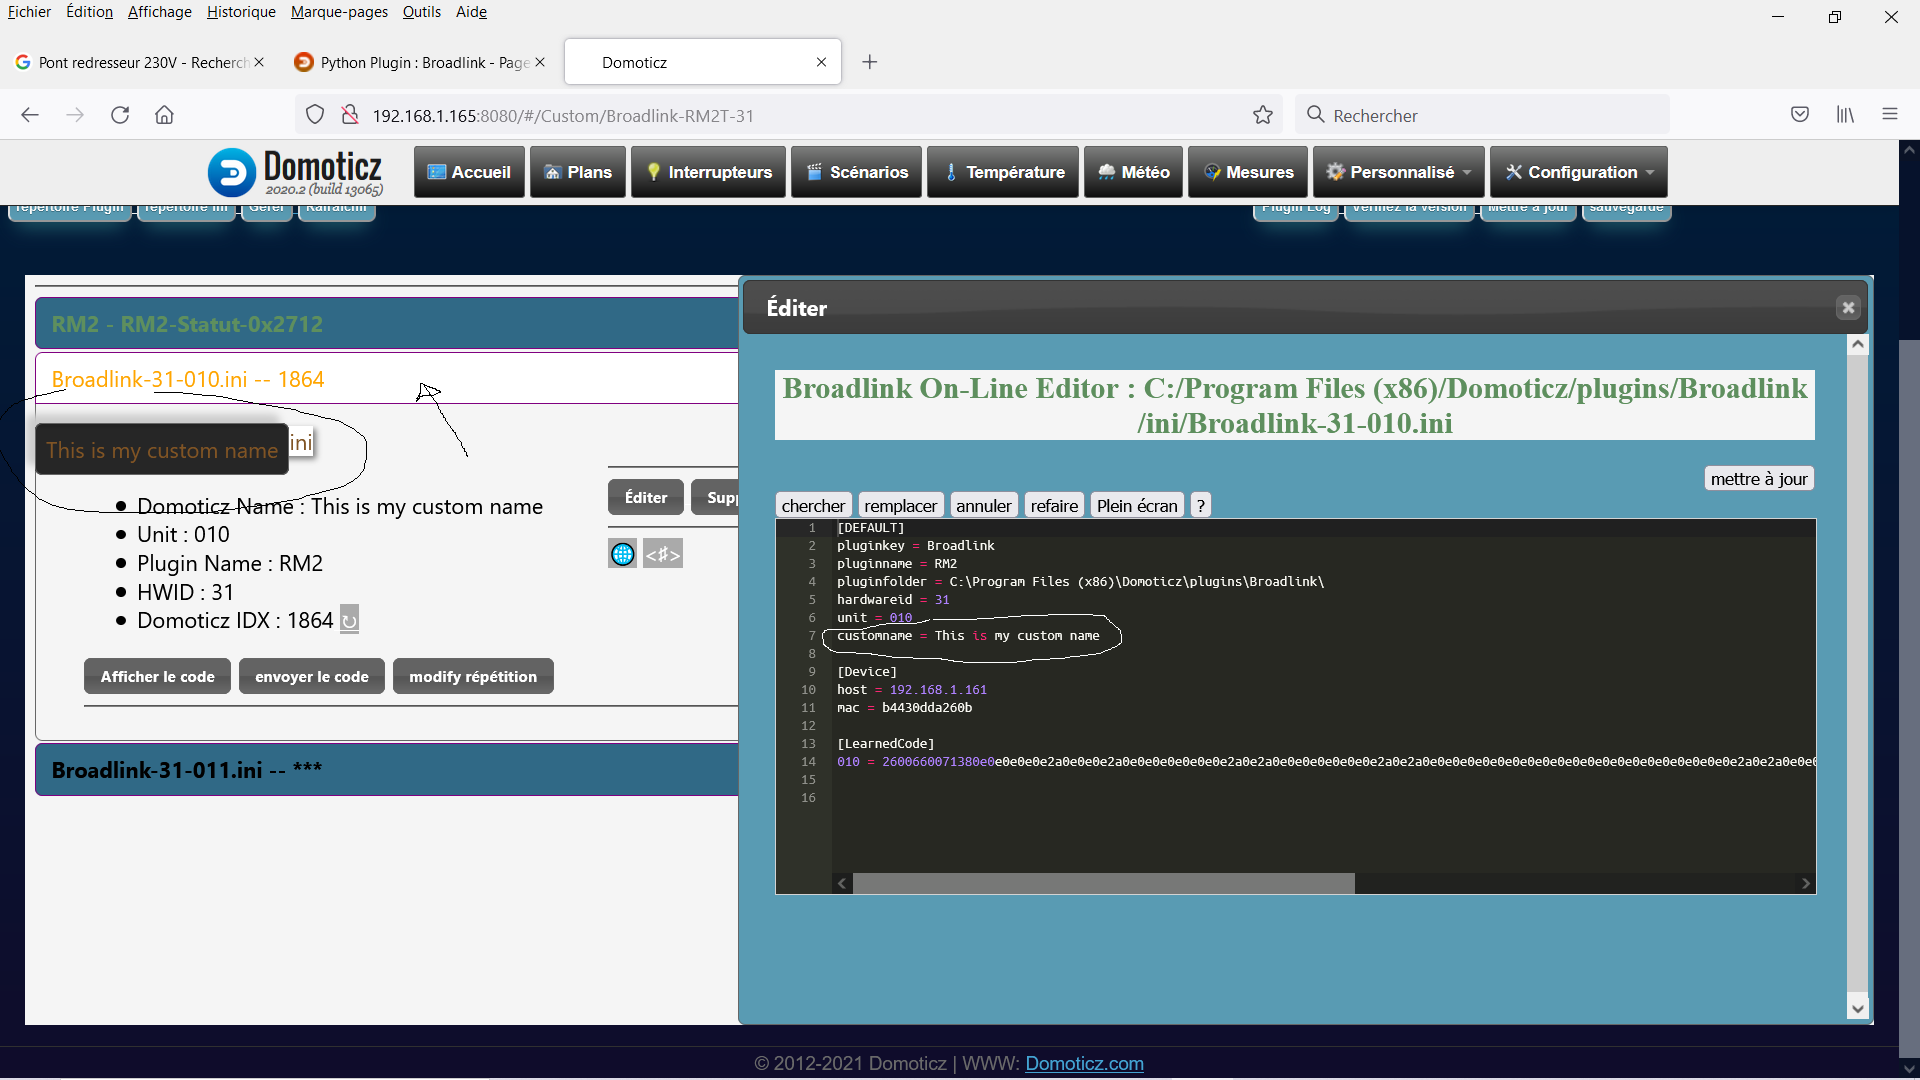The height and width of the screenshot is (1080, 1920).
Task: Open the Scénarios menu
Action: [x=857, y=172]
